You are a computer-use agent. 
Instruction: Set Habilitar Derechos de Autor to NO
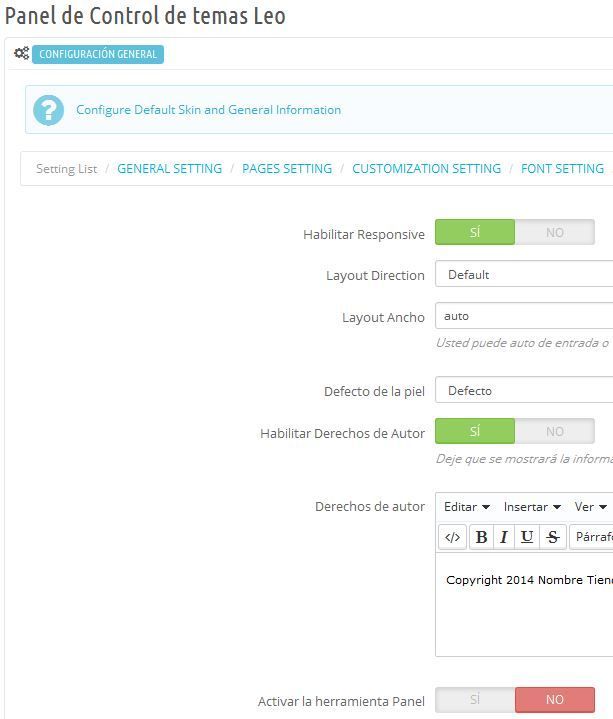555,431
